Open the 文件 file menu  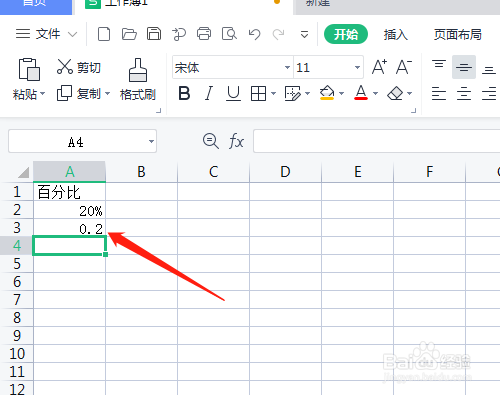tap(48, 34)
